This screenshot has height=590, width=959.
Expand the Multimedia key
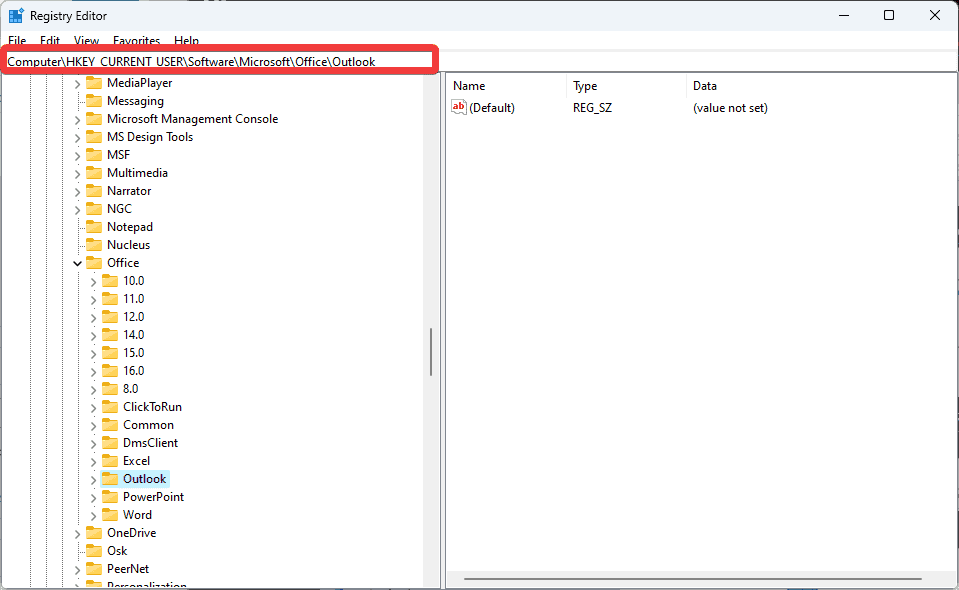[78, 174]
